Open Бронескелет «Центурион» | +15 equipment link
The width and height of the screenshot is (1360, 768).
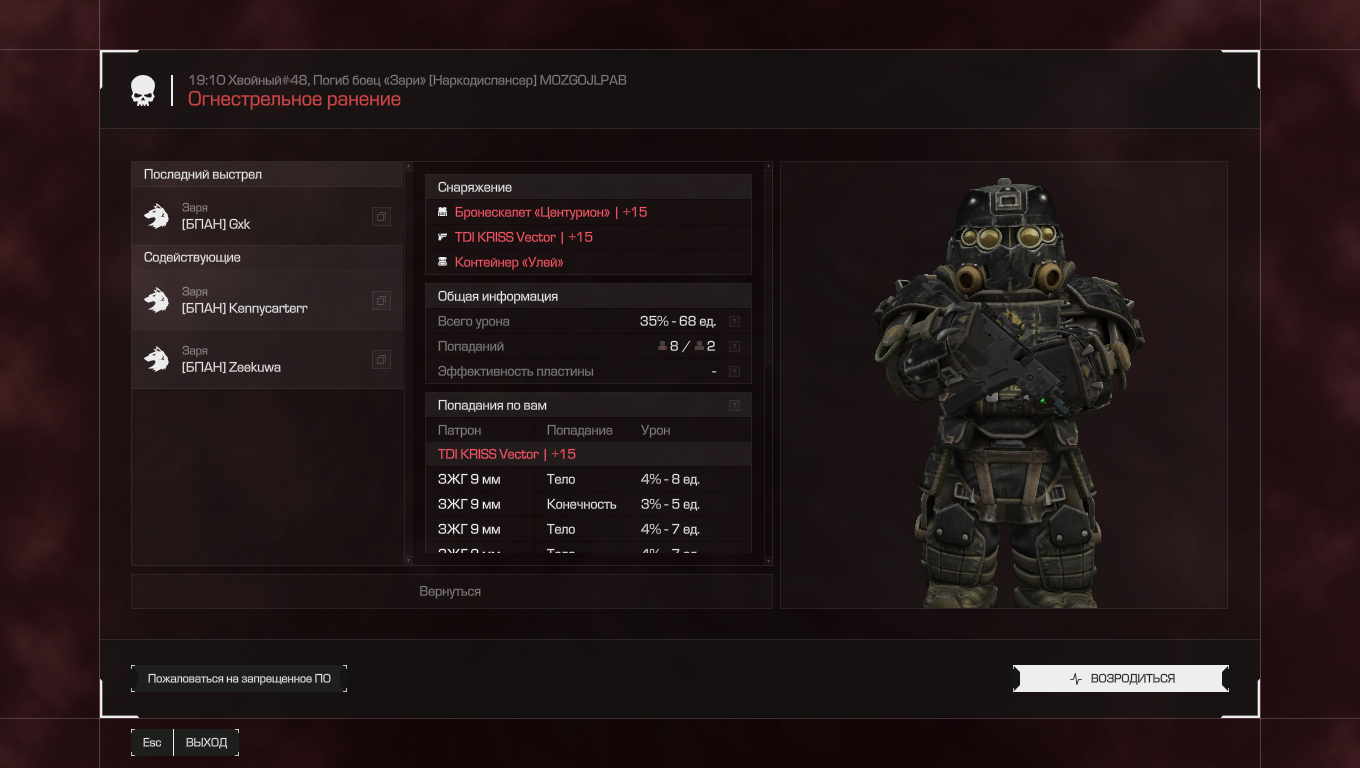pyautogui.click(x=551, y=212)
